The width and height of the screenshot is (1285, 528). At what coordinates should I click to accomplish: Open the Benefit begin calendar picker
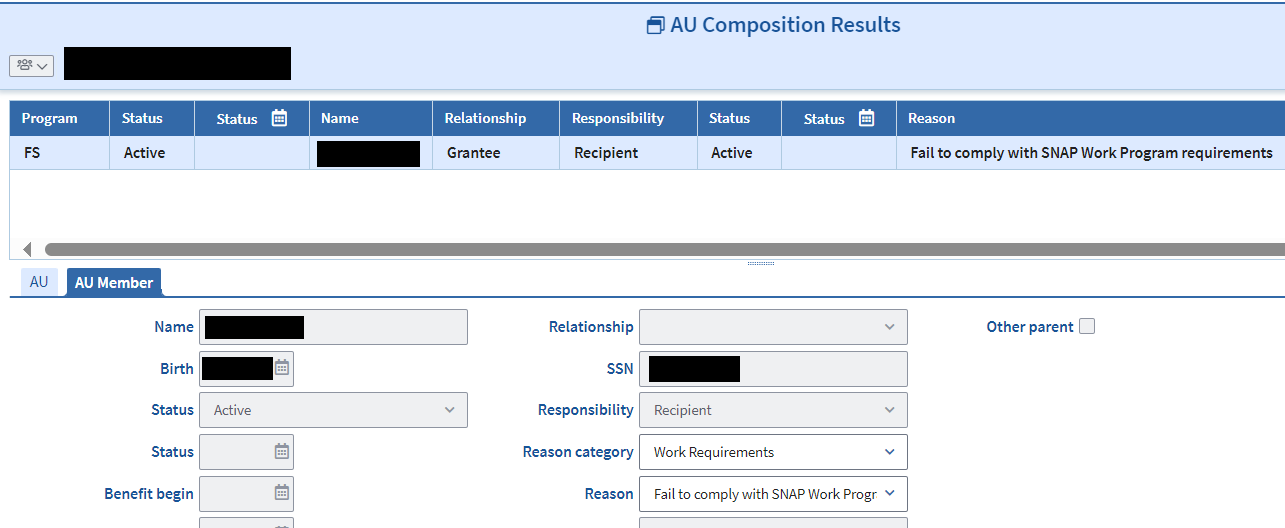point(282,493)
